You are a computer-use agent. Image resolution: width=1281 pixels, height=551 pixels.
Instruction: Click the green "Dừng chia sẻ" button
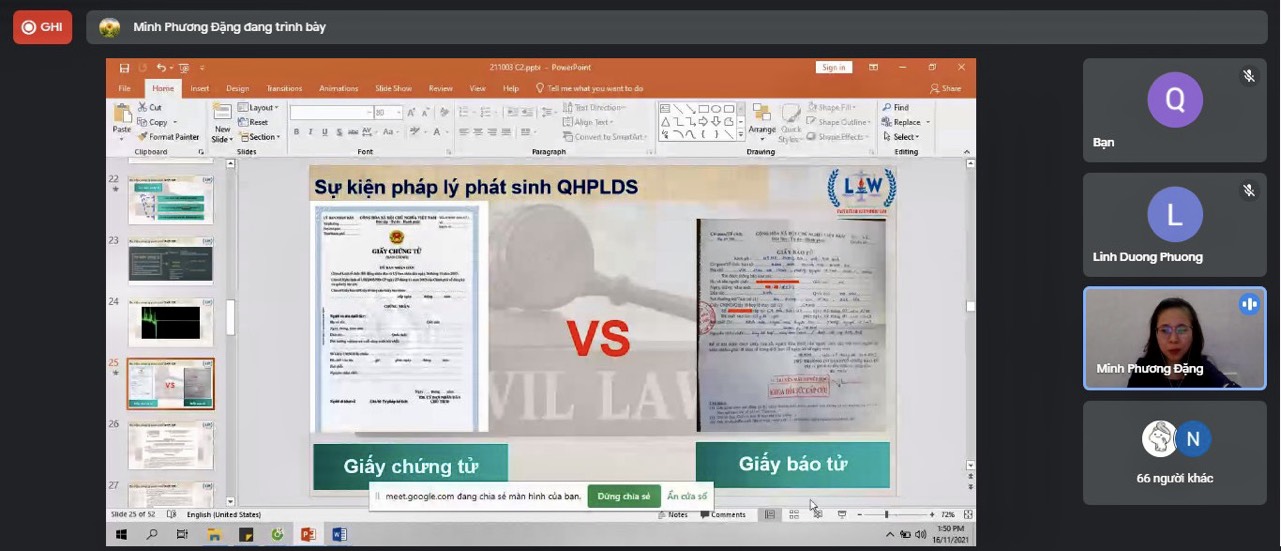[623, 496]
